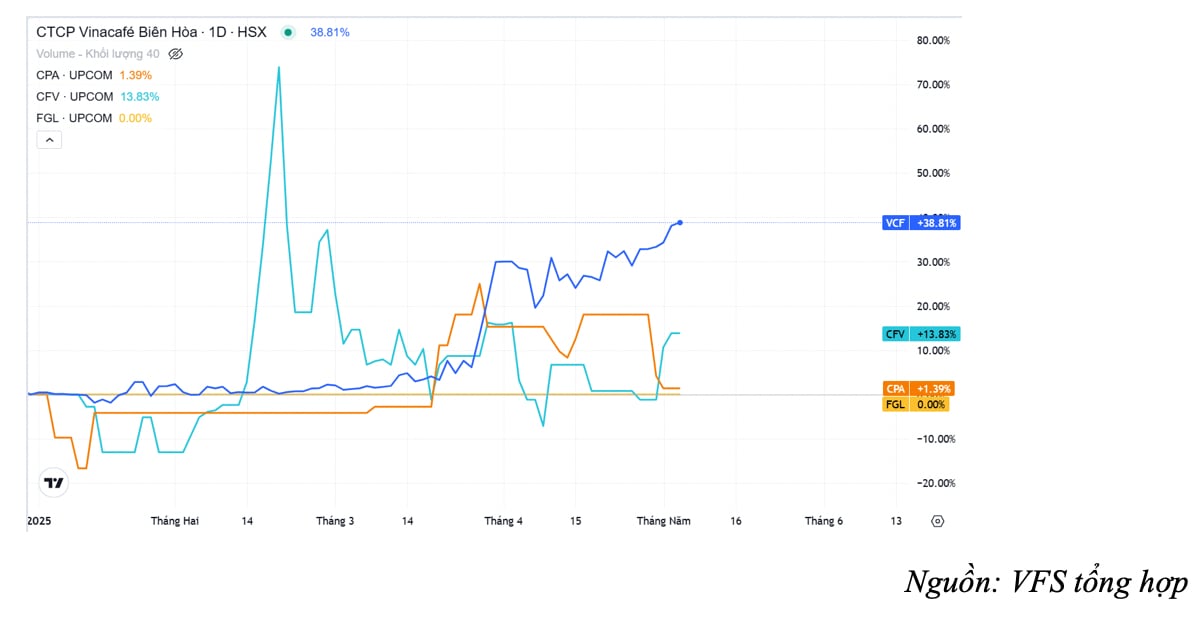Screen dimensions: 1200x618
Task: Click the 10.00% axis label
Action: point(933,350)
